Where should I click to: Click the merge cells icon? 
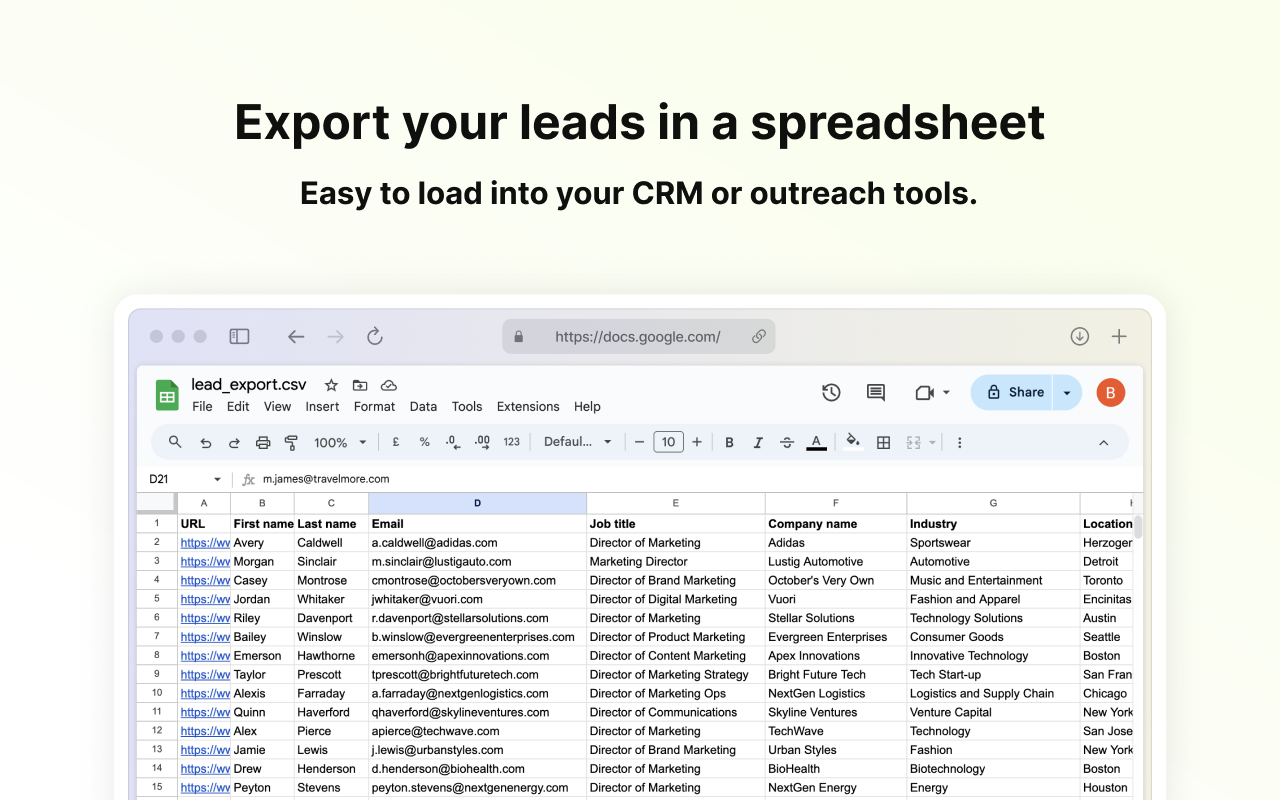(x=913, y=442)
